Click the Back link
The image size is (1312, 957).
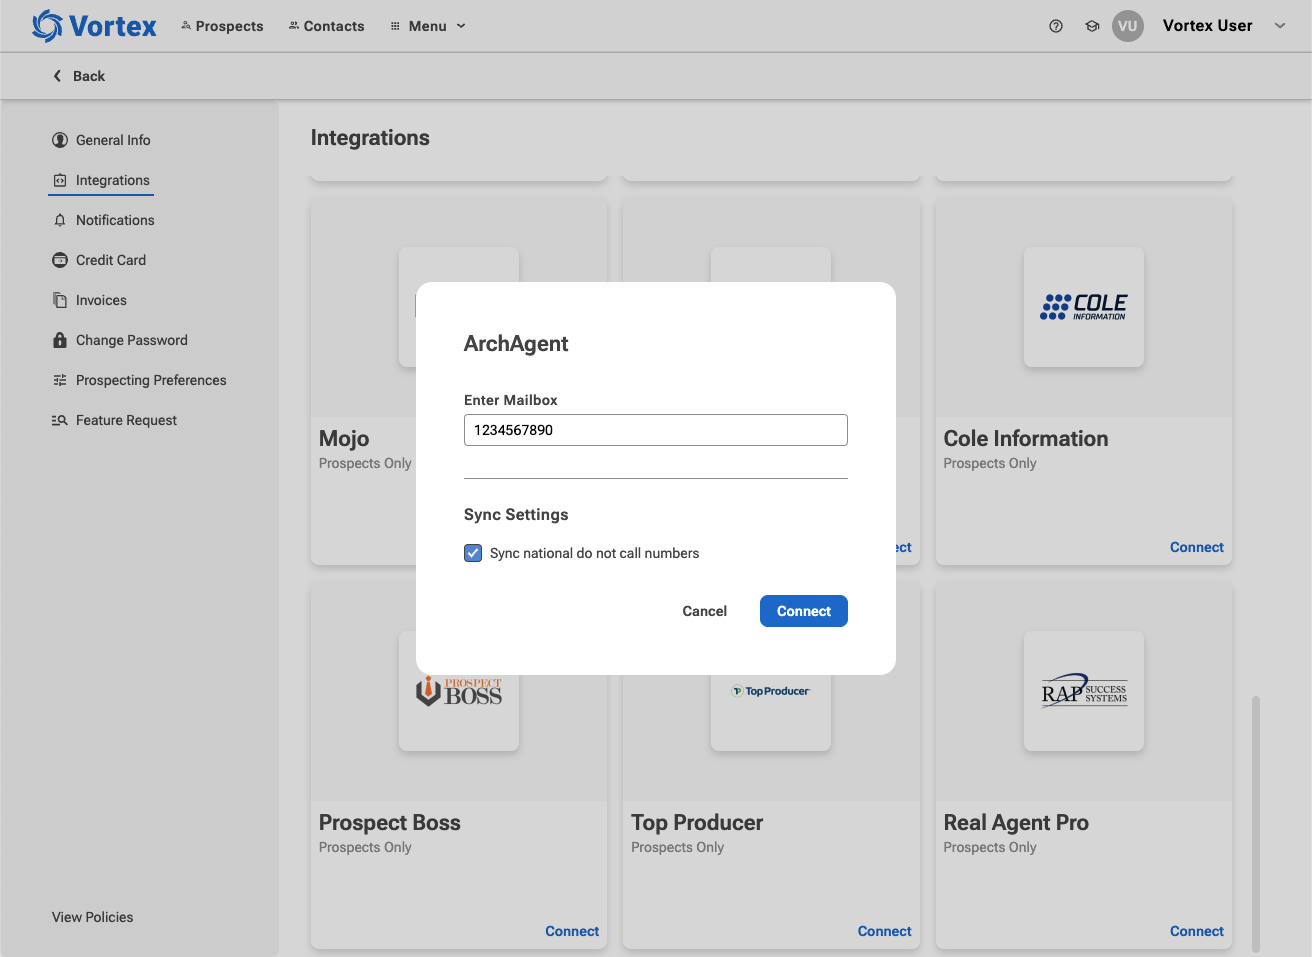(79, 76)
